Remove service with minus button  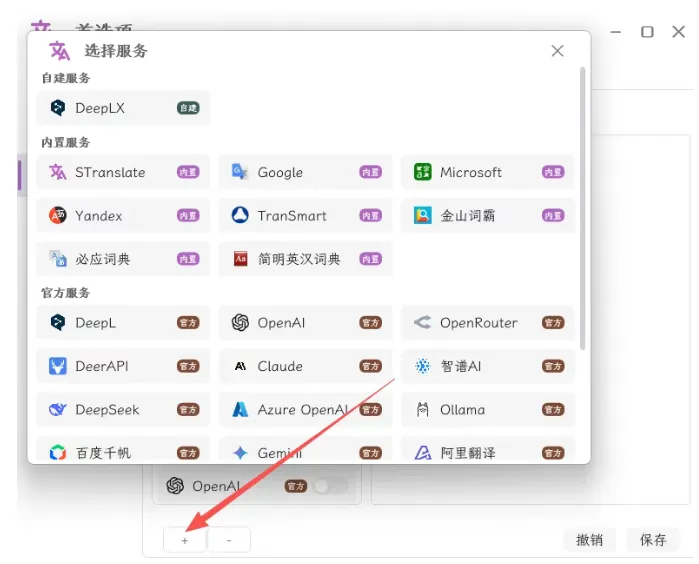229,540
